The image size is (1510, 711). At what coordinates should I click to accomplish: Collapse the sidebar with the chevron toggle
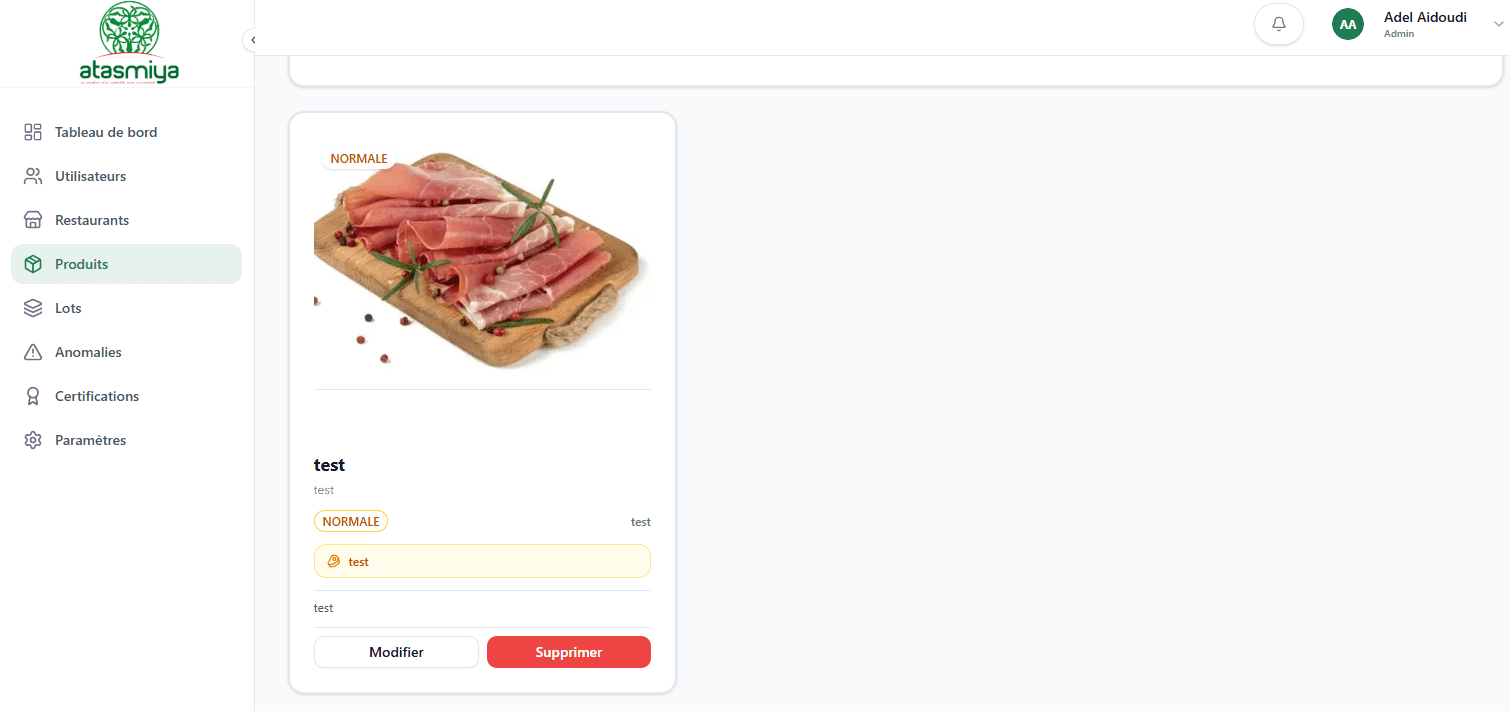253,40
